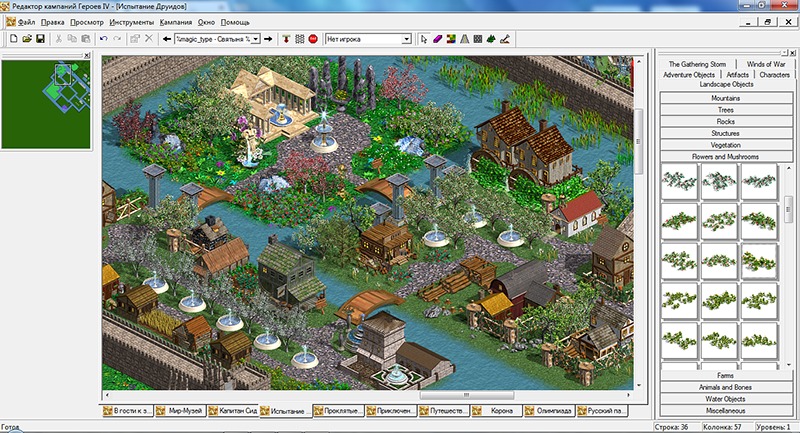The height and width of the screenshot is (433, 800).
Task: Undo the last action with the blue arrow
Action: (x=104, y=39)
